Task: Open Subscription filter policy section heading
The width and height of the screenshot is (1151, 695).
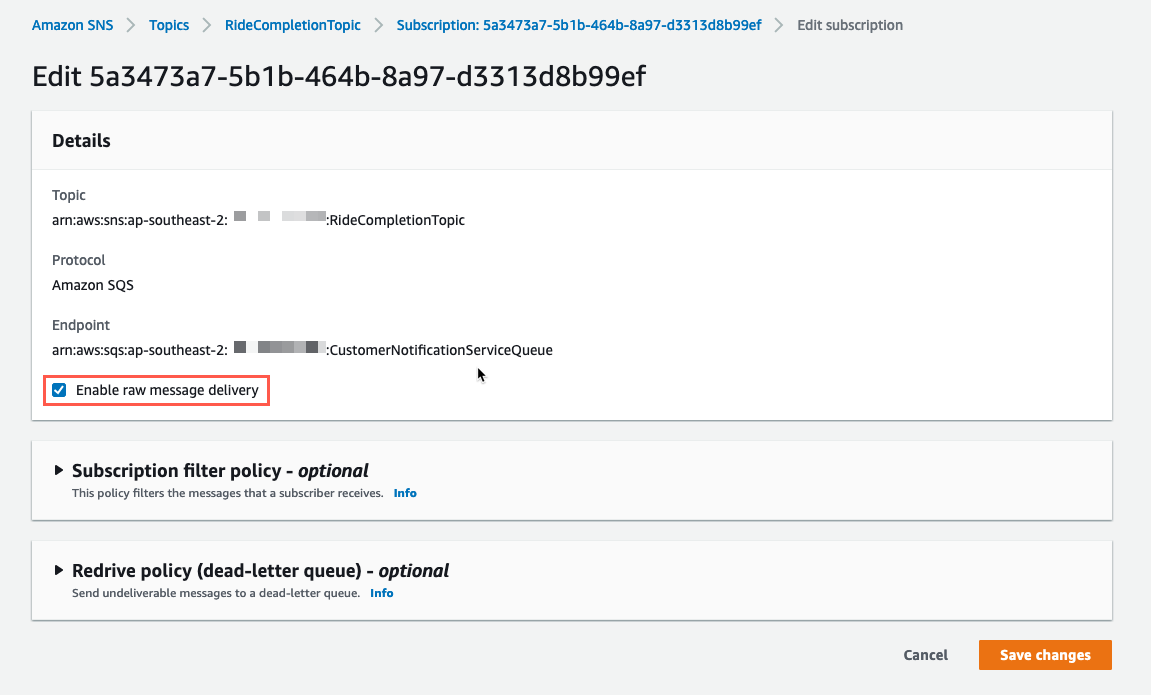Action: point(220,470)
